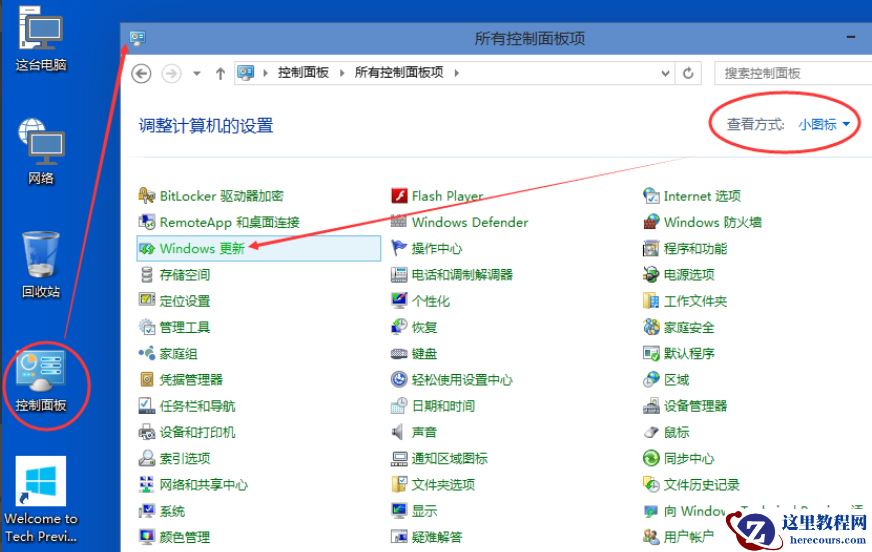Open 家庭组 icon

point(147,353)
